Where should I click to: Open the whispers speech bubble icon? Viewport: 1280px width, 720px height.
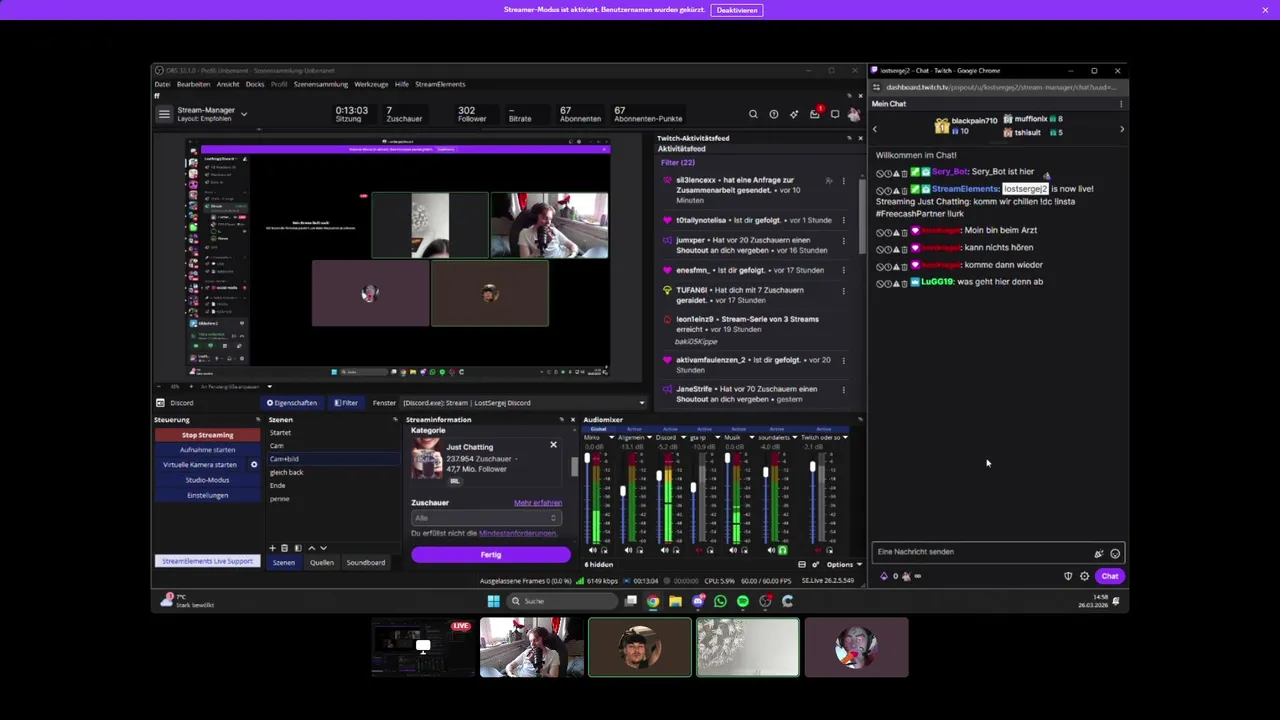[835, 114]
